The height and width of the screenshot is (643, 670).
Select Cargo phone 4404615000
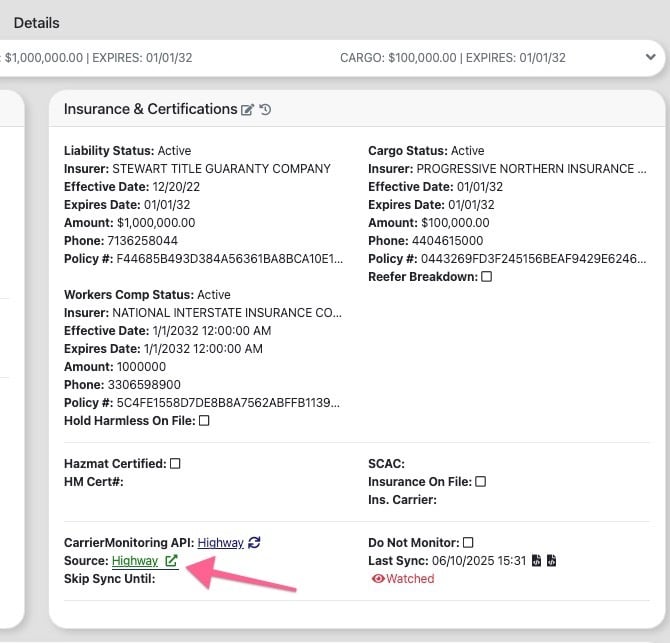(x=447, y=241)
